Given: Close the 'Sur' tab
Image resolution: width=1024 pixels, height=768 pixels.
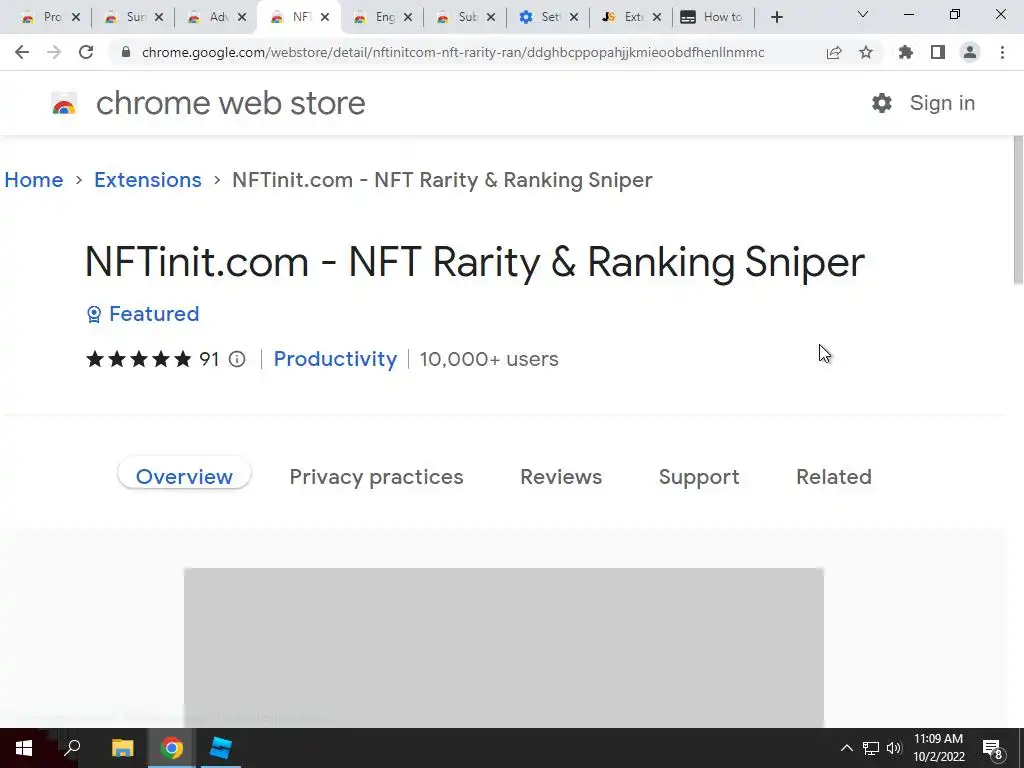Looking at the screenshot, I should 159,17.
